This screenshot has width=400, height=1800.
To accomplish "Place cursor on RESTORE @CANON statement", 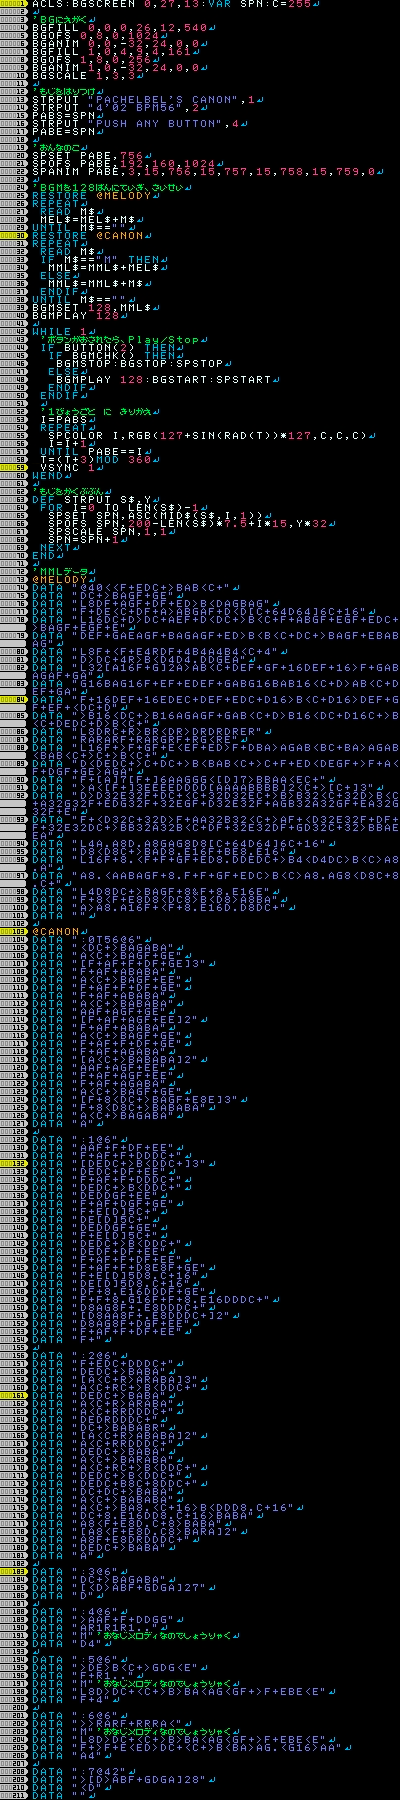I will coord(71,236).
